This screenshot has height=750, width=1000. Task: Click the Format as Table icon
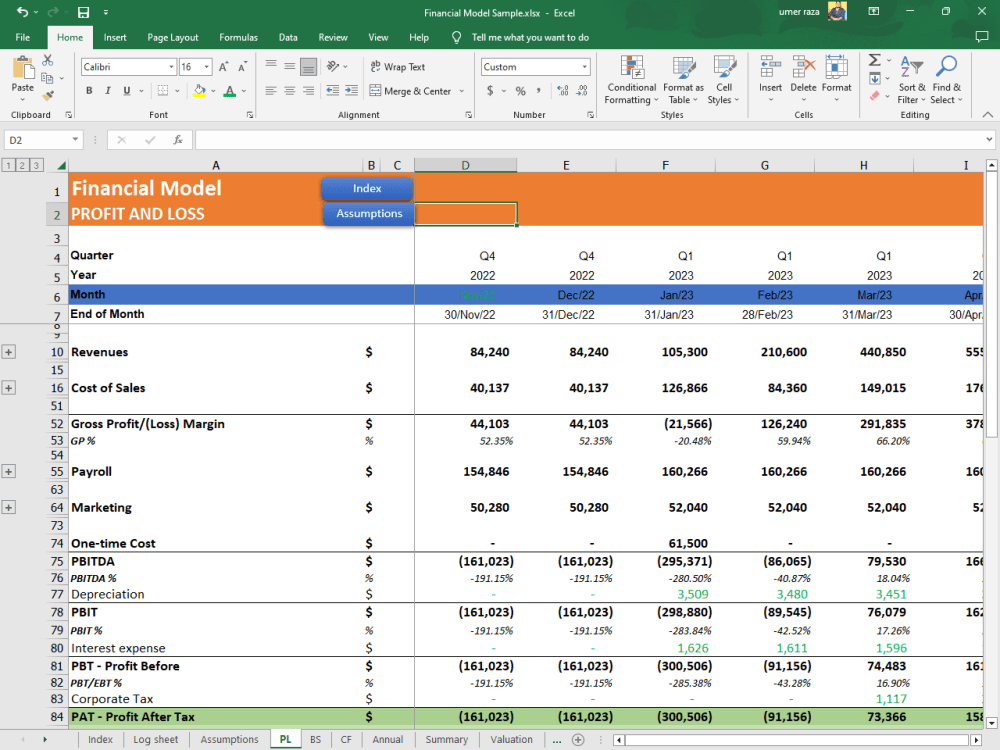point(683,80)
